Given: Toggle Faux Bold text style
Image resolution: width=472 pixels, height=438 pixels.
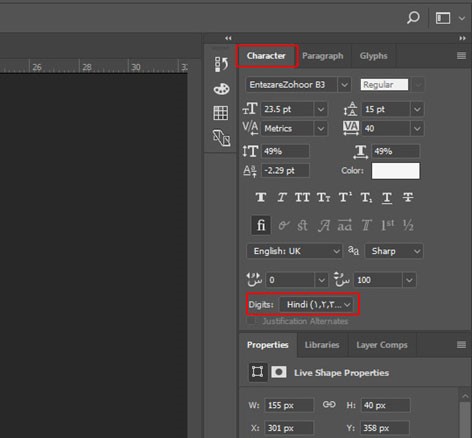Looking at the screenshot, I should point(261,197).
